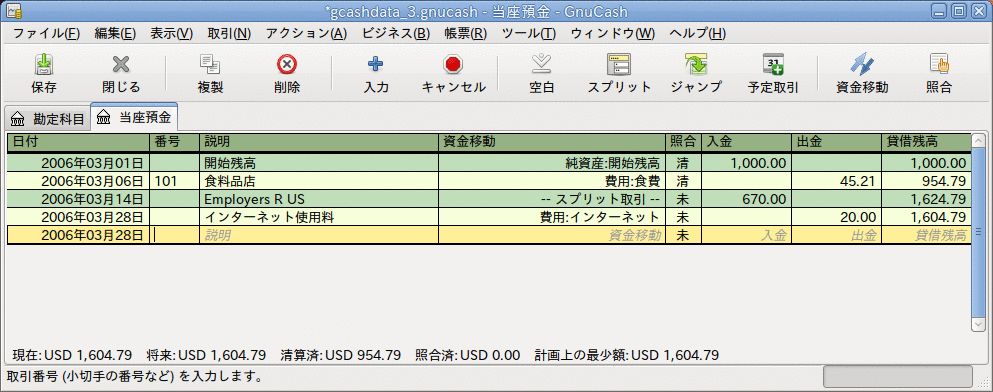This screenshot has height=392, width=993.
Task: Click the 費用:インターネット transfer cell
Action: 552,218
